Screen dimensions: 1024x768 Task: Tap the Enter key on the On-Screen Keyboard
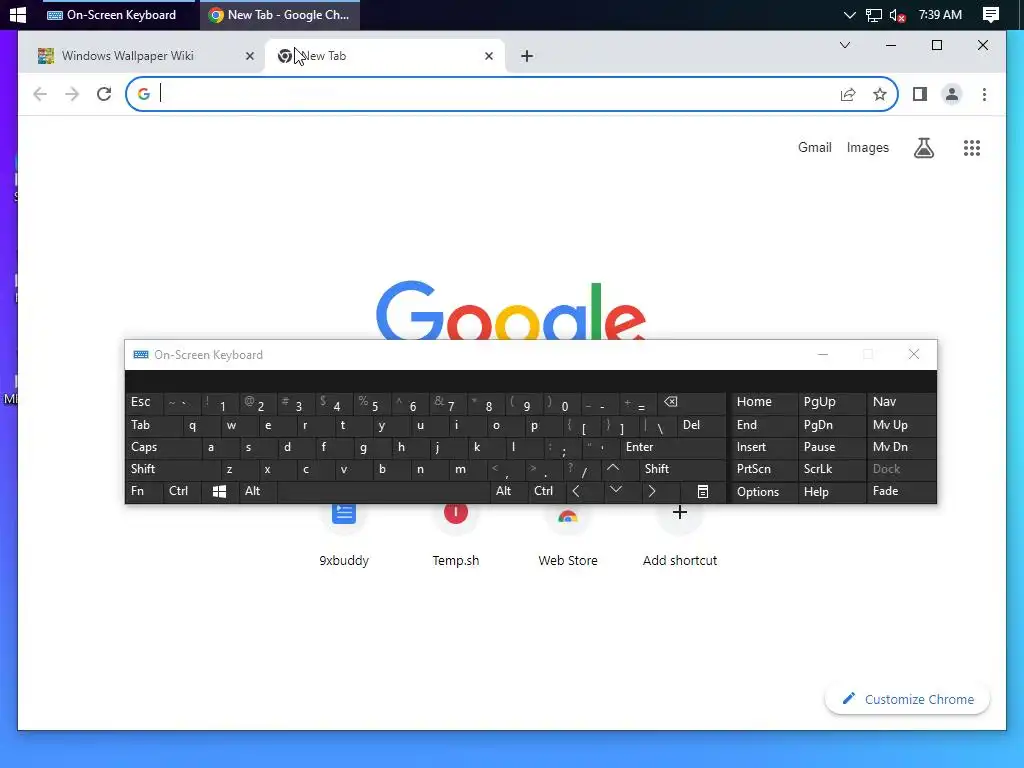(x=673, y=447)
